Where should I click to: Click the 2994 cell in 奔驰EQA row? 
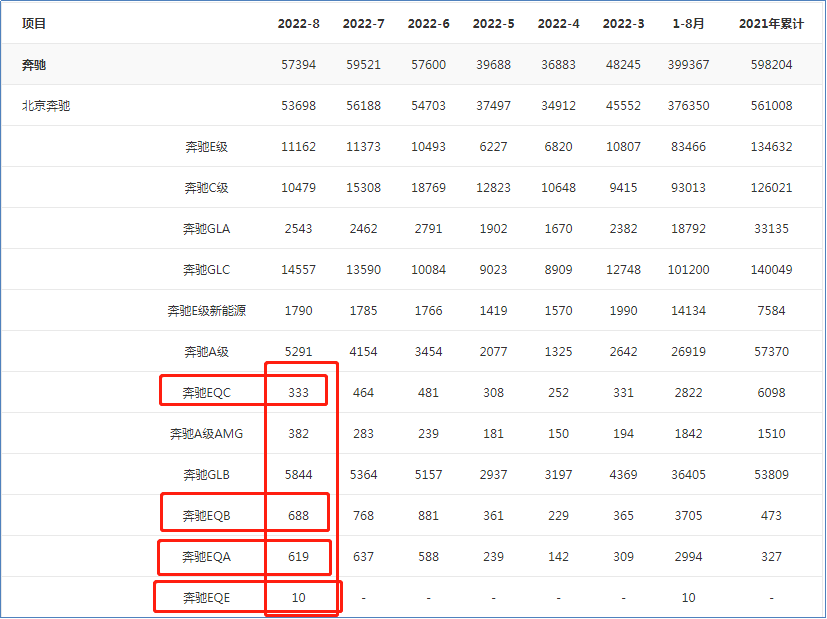pos(688,557)
